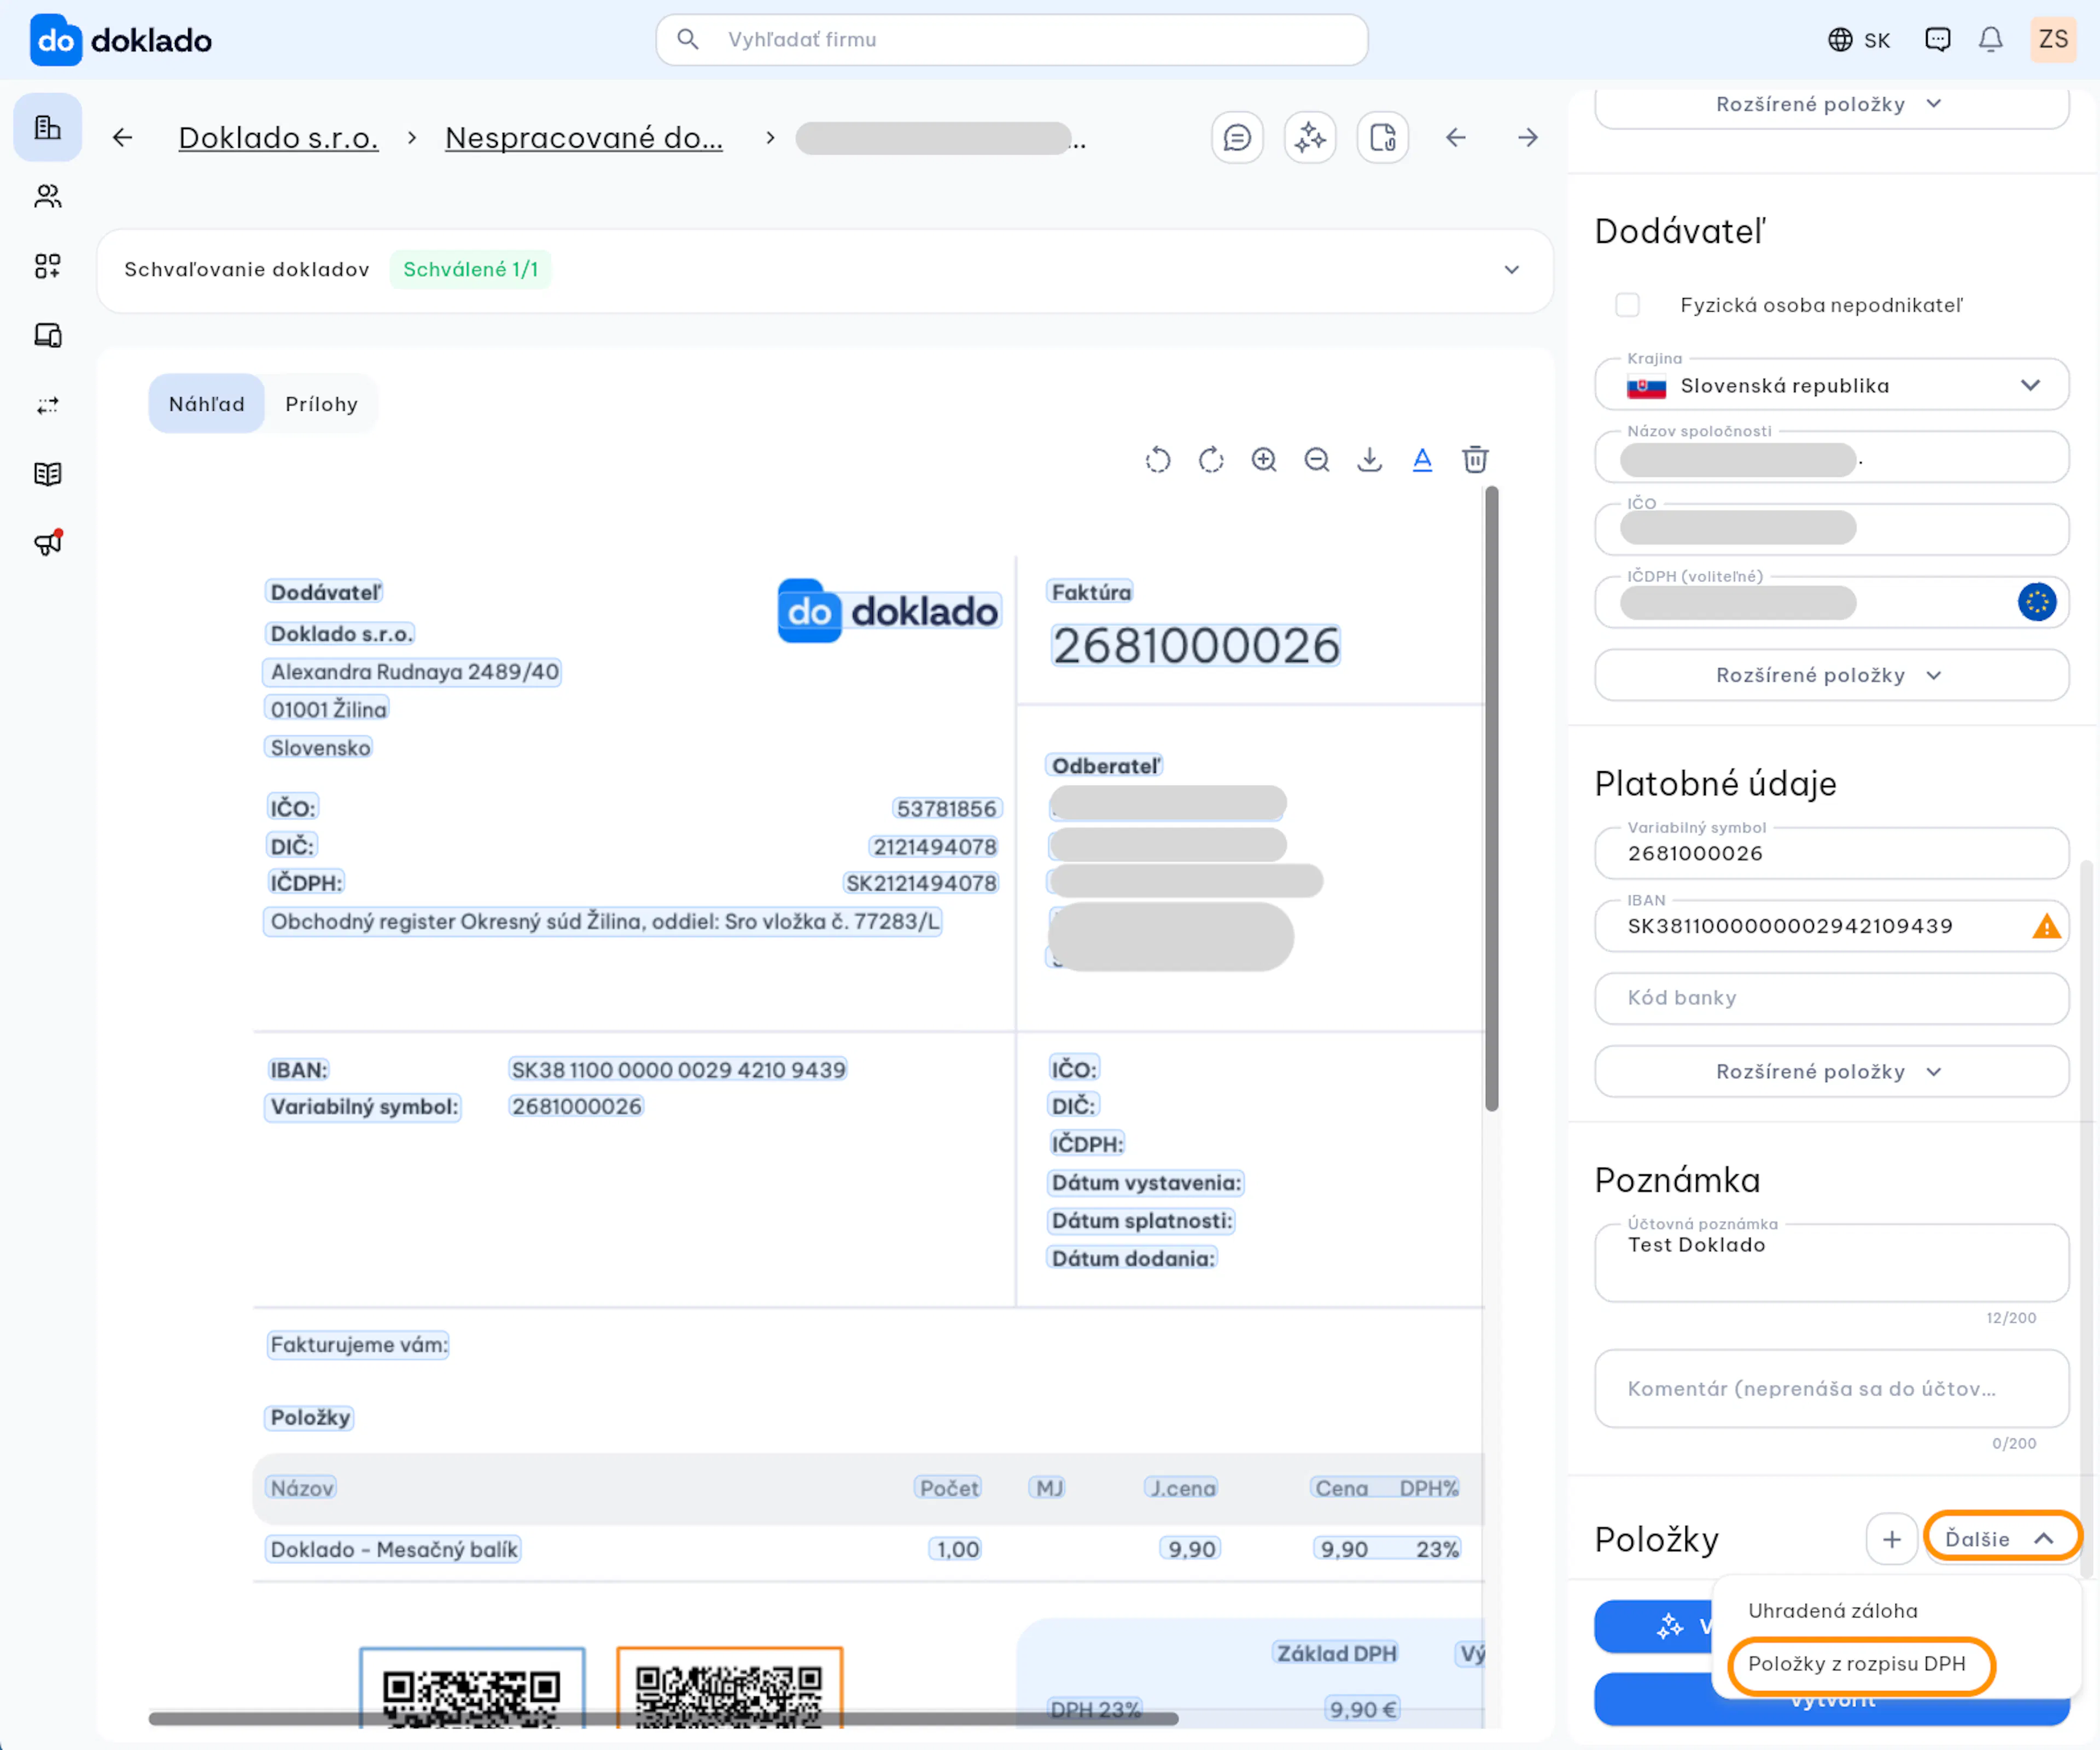Zoom in on the invoice preview
Screen dimensions: 2100x1750
point(1264,460)
